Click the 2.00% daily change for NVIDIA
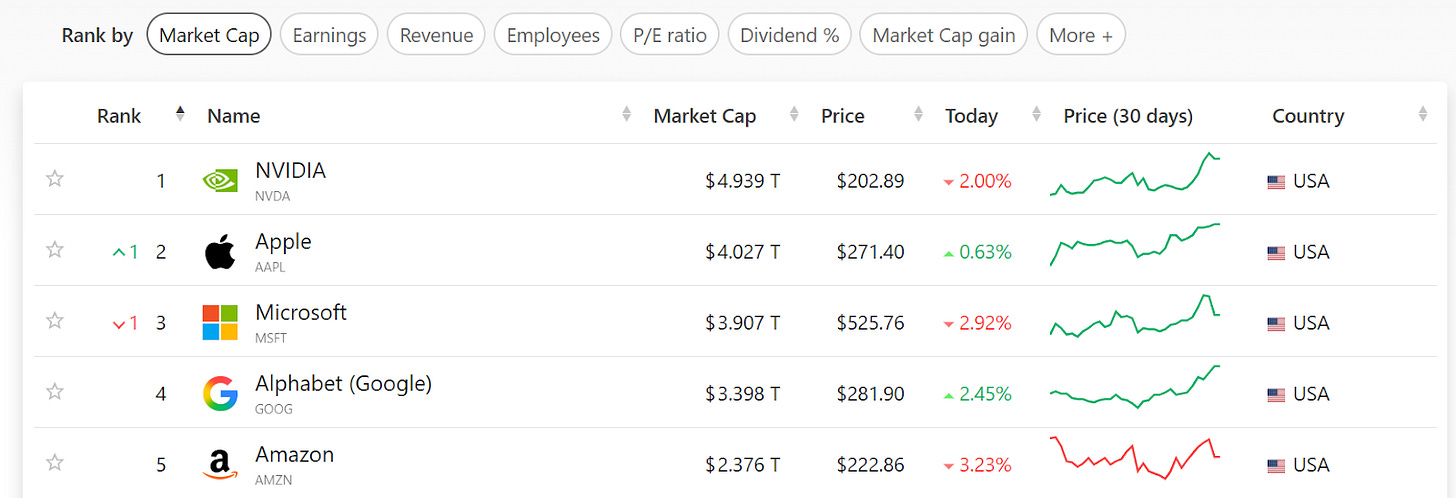The image size is (1456, 498). tap(977, 181)
